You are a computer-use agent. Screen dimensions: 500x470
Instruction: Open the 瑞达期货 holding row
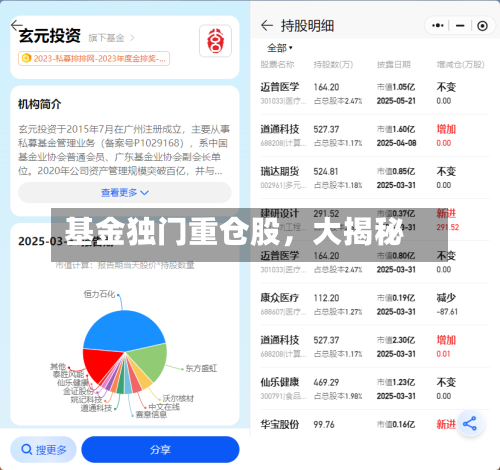click(x=375, y=178)
